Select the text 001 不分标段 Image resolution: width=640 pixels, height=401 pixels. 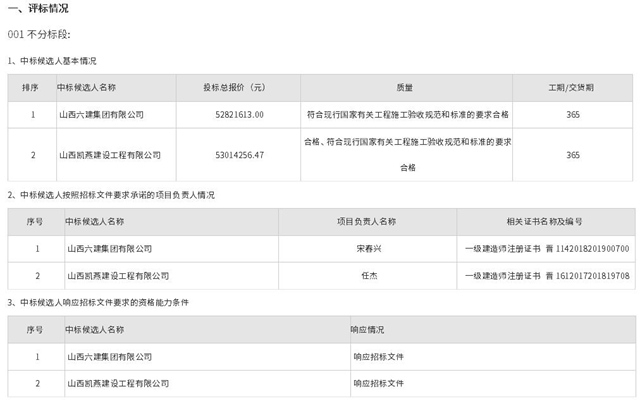pos(38,35)
